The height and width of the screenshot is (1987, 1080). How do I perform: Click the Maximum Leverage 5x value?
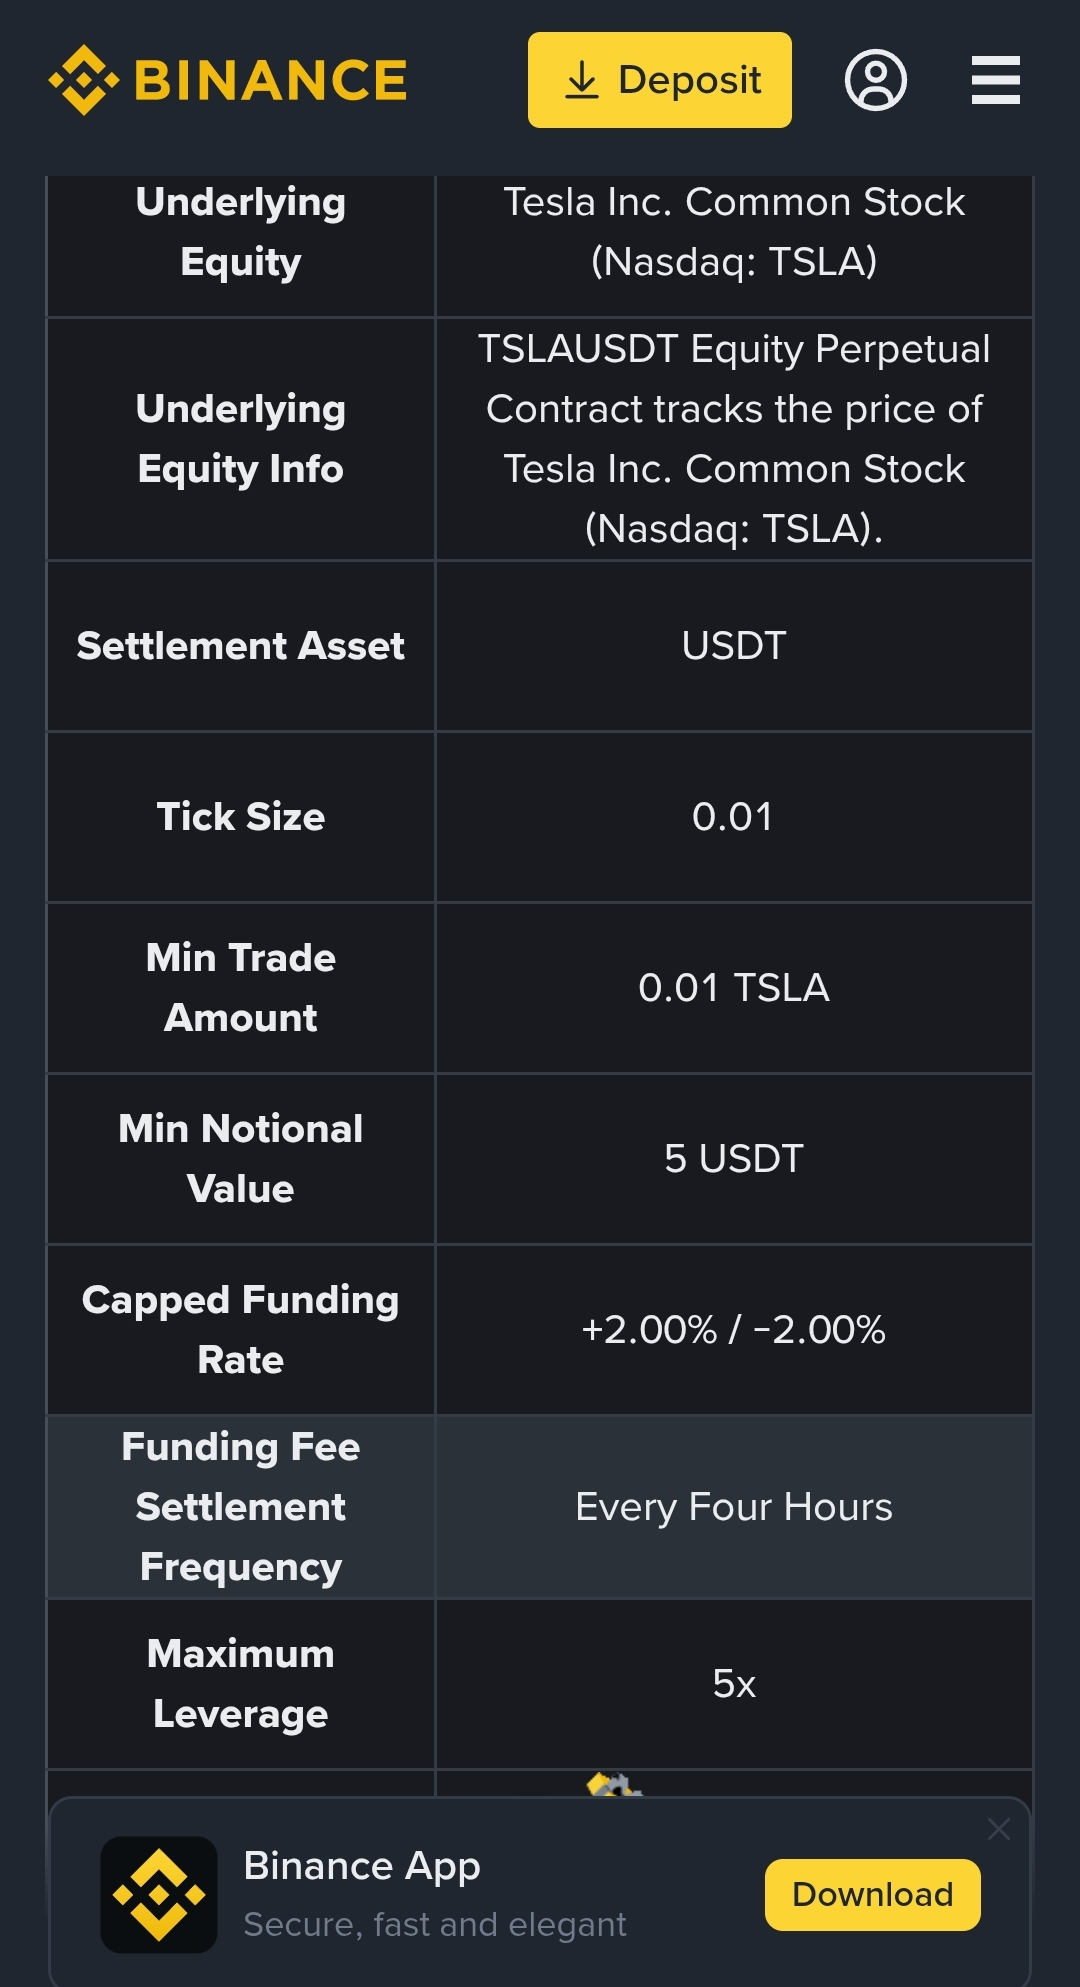click(x=733, y=1684)
